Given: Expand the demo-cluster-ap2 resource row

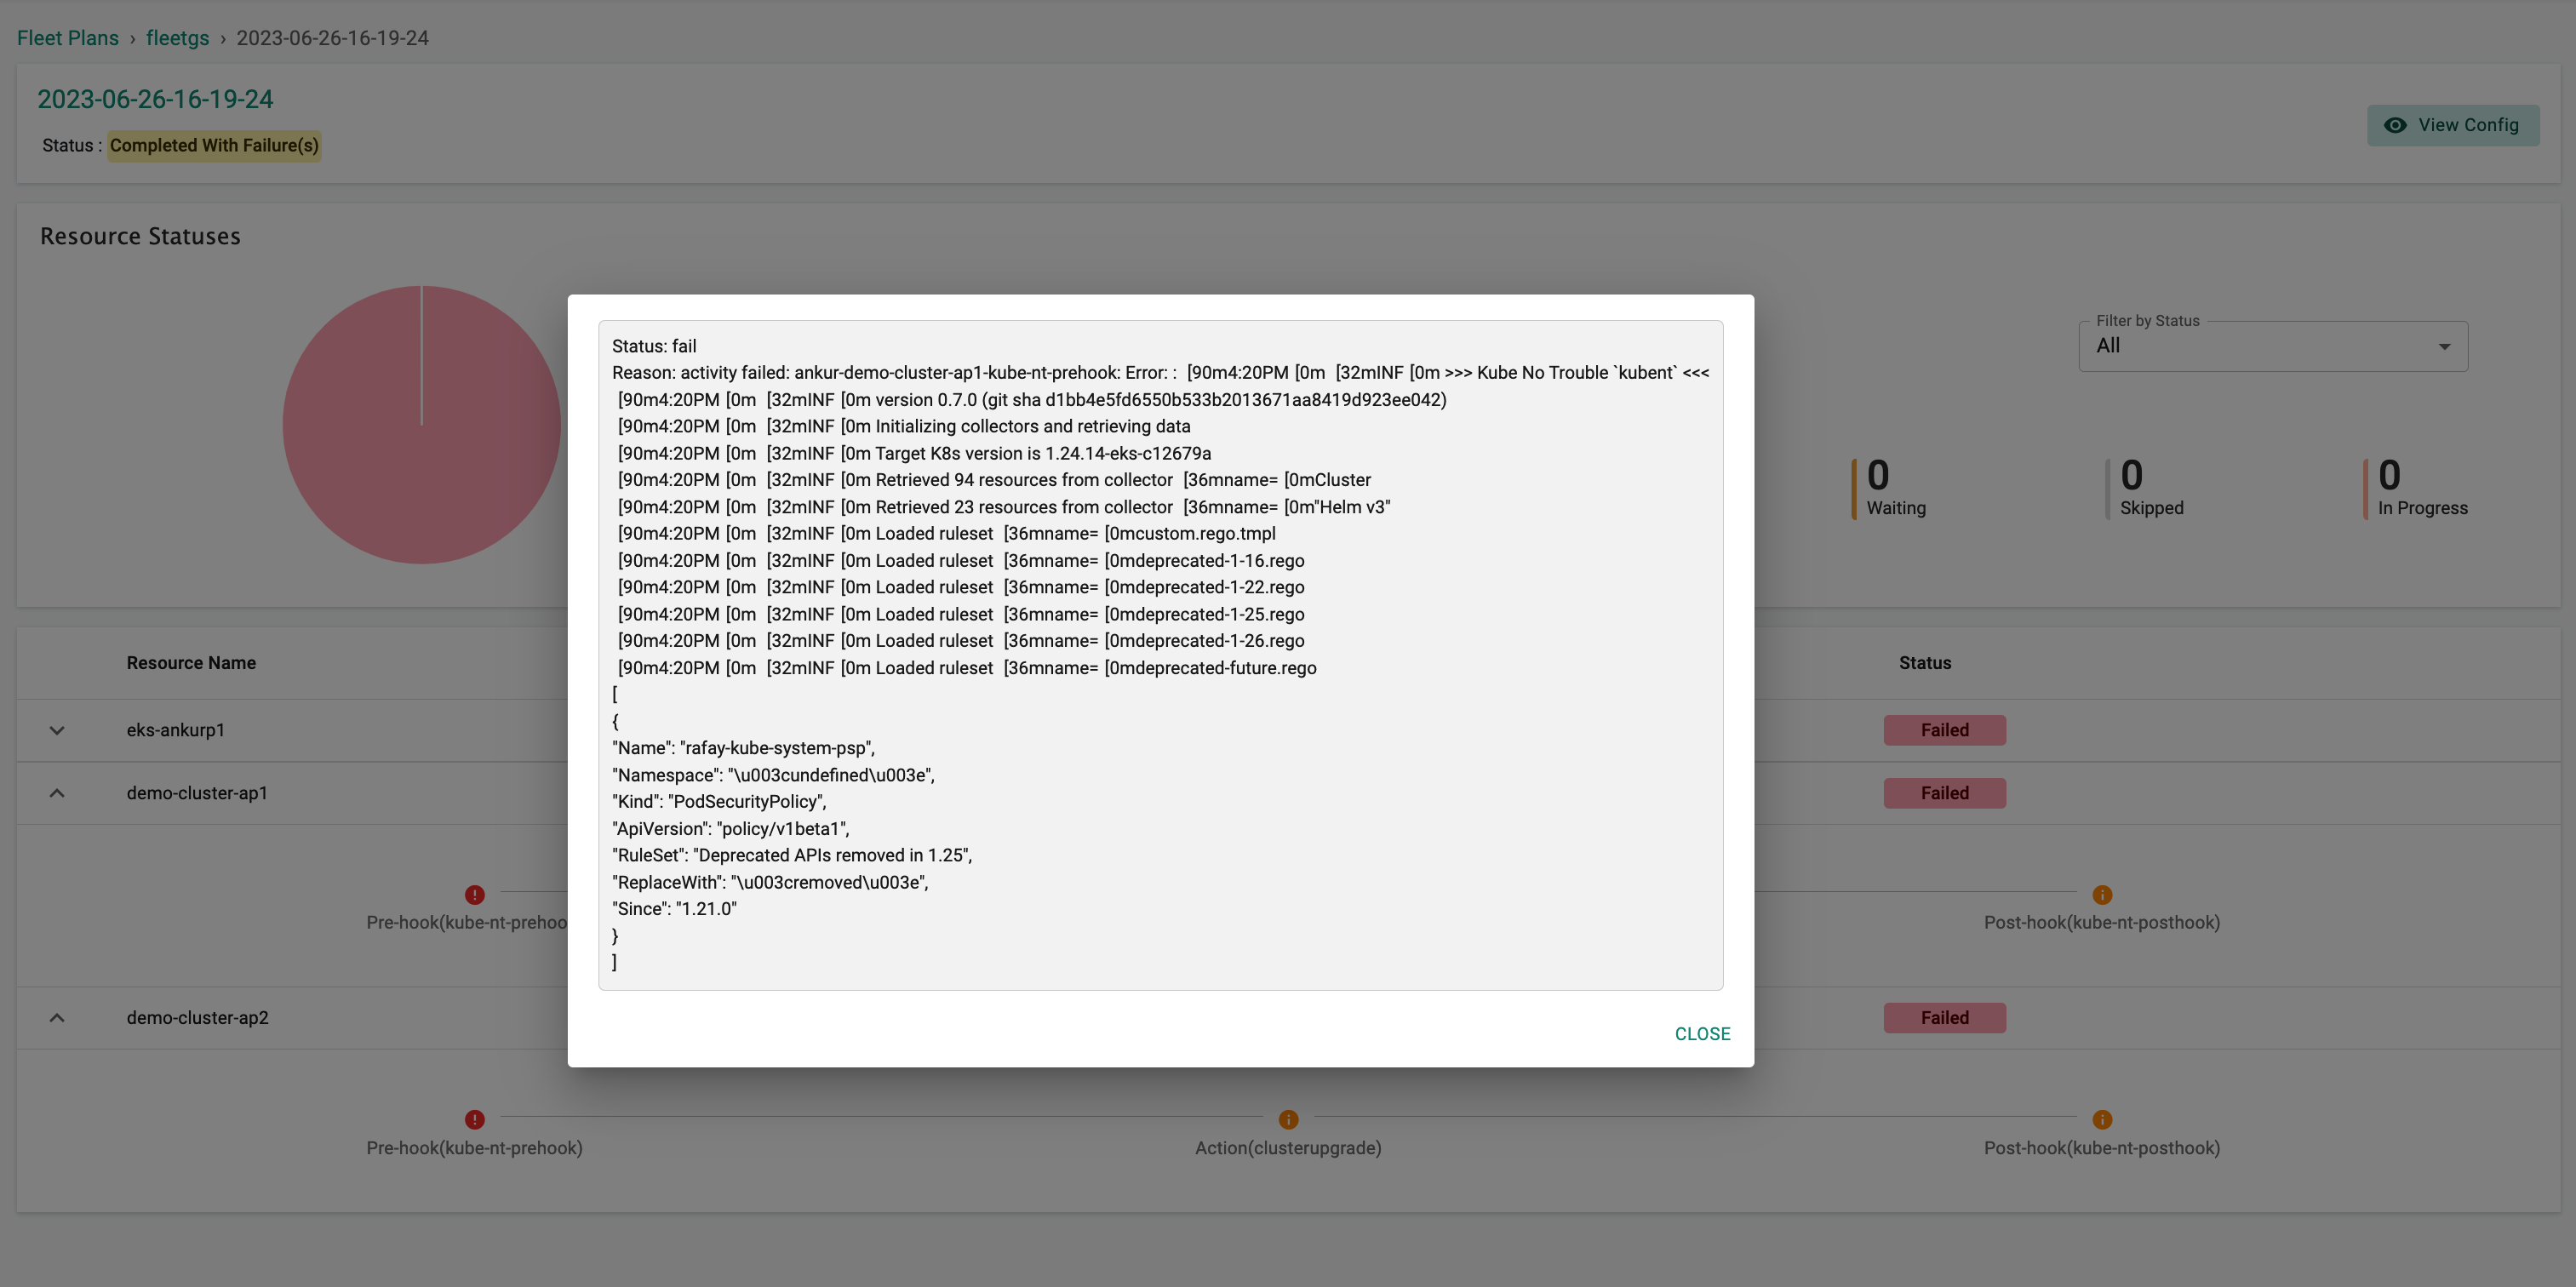Looking at the screenshot, I should 58,1017.
